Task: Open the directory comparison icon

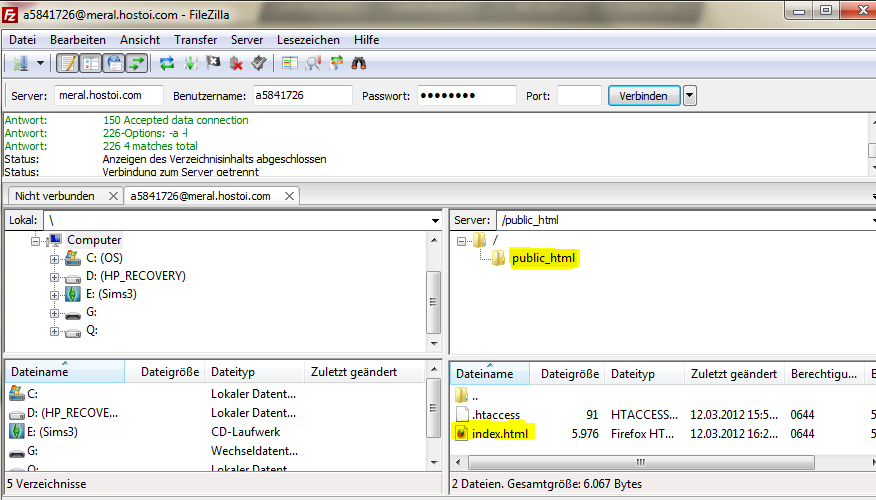Action: pos(313,64)
